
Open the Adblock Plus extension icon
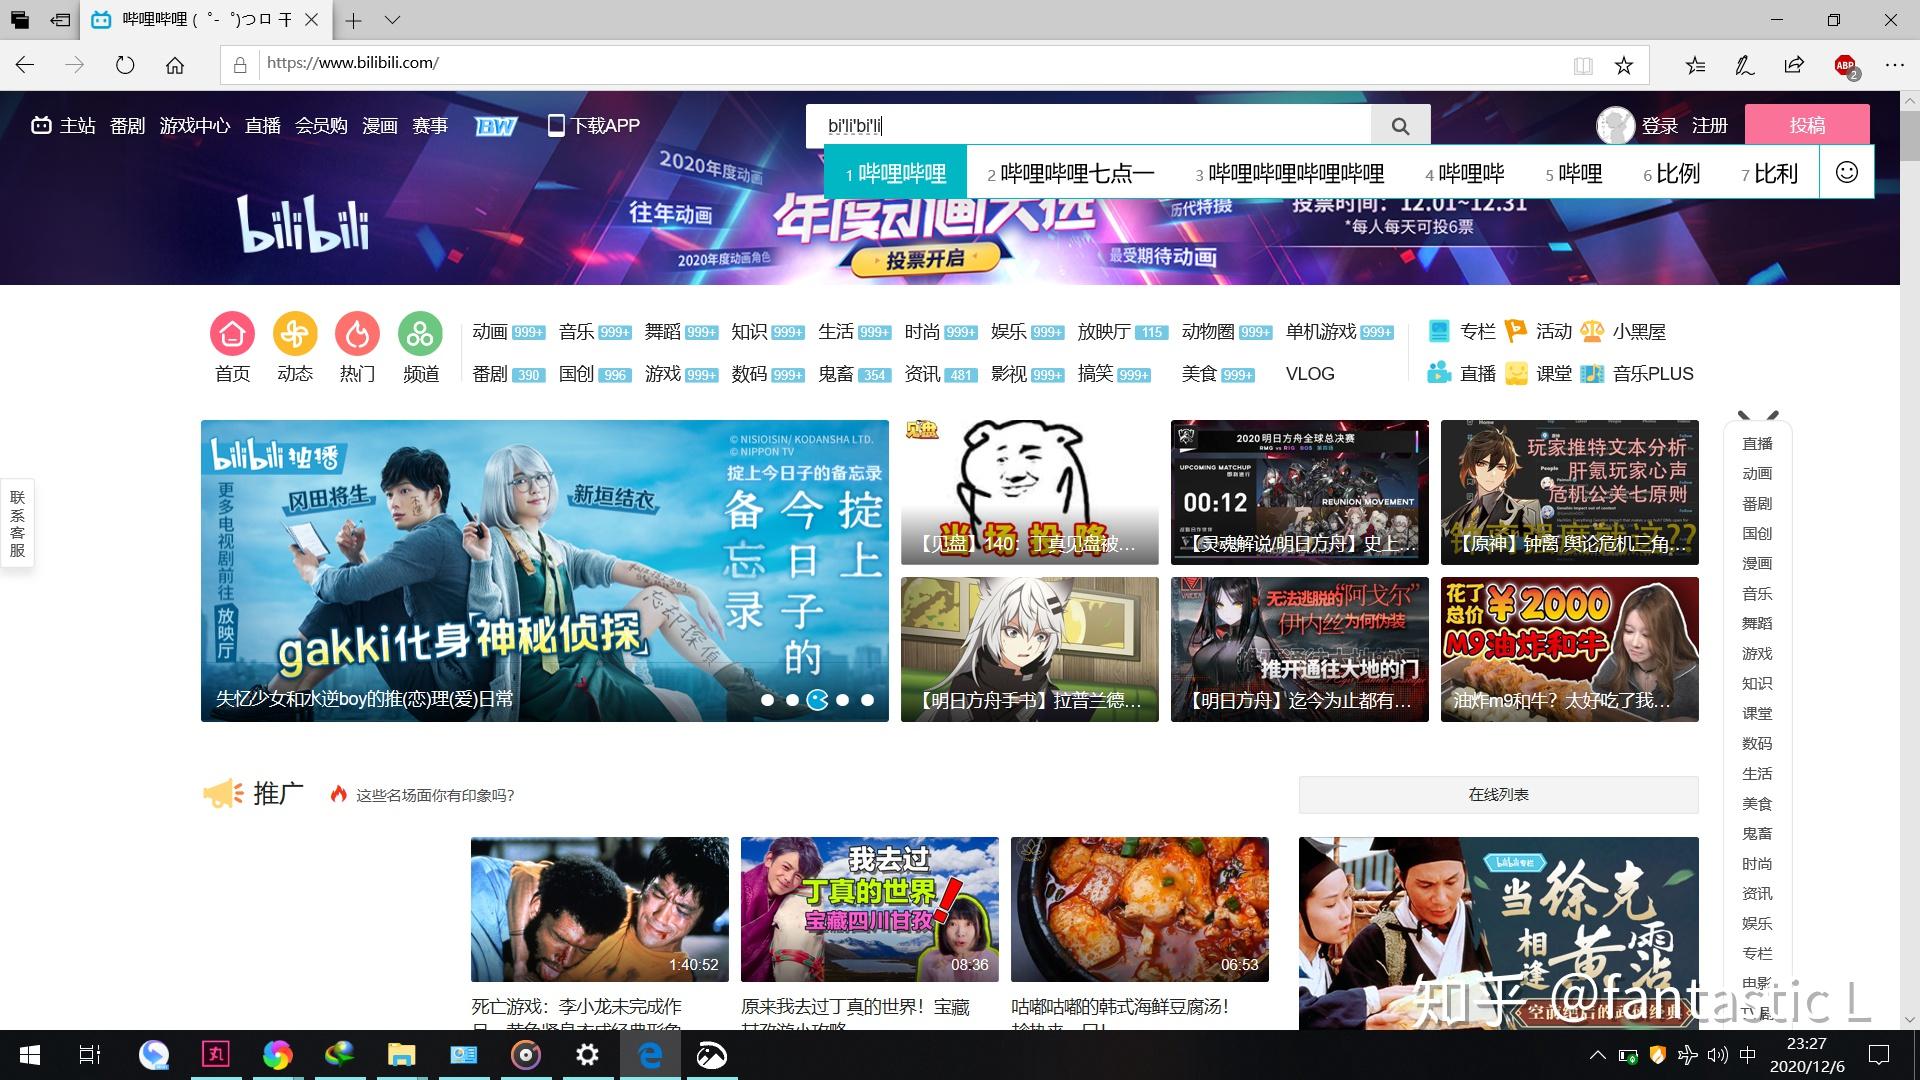tap(1846, 66)
